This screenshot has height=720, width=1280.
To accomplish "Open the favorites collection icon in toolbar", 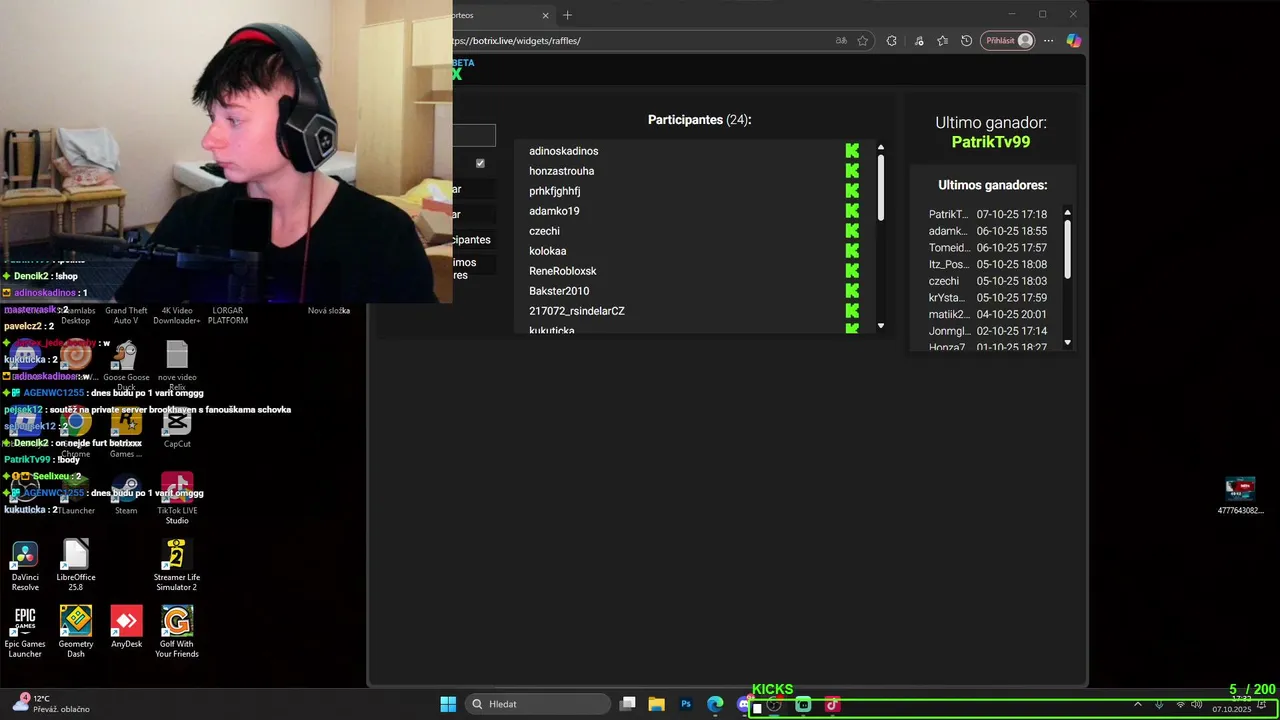I will (942, 41).
